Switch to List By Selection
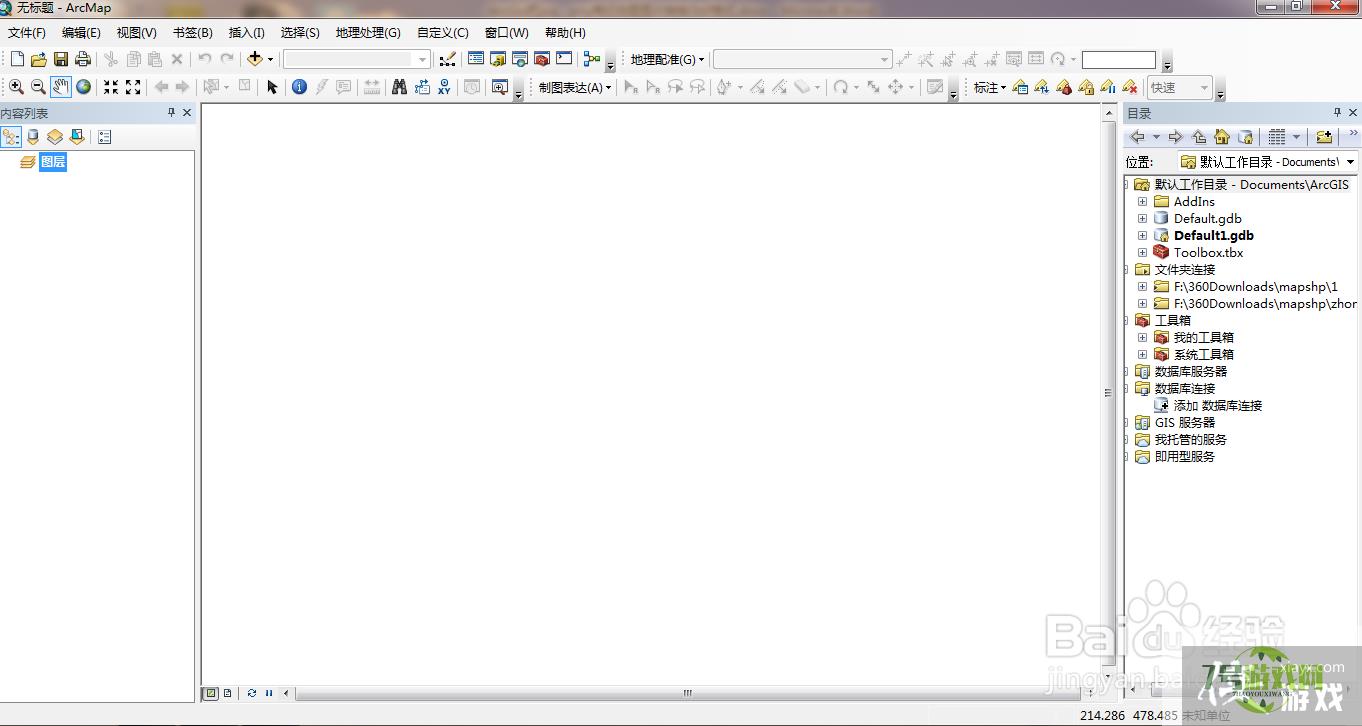The width and height of the screenshot is (1362, 726). [77, 137]
